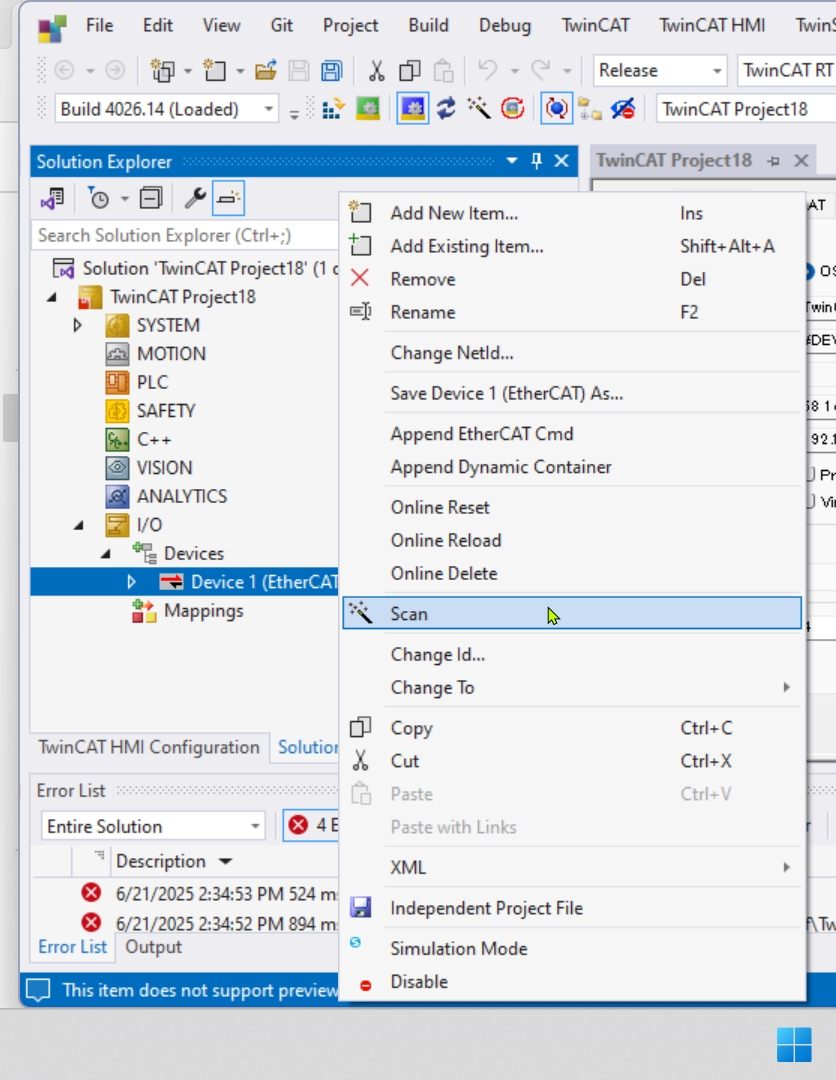
Task: Sort by Description column header
Action: 160,861
